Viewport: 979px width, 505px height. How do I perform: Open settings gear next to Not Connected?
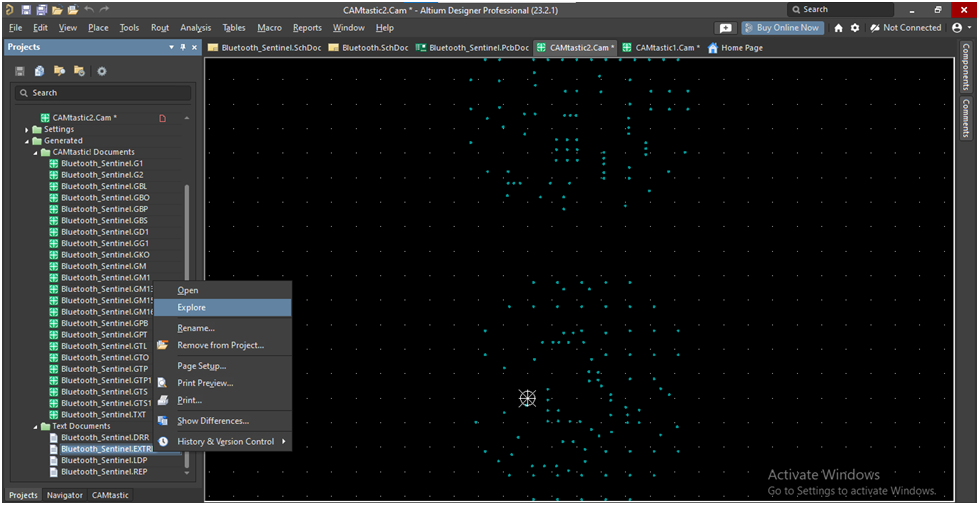pyautogui.click(x=855, y=28)
